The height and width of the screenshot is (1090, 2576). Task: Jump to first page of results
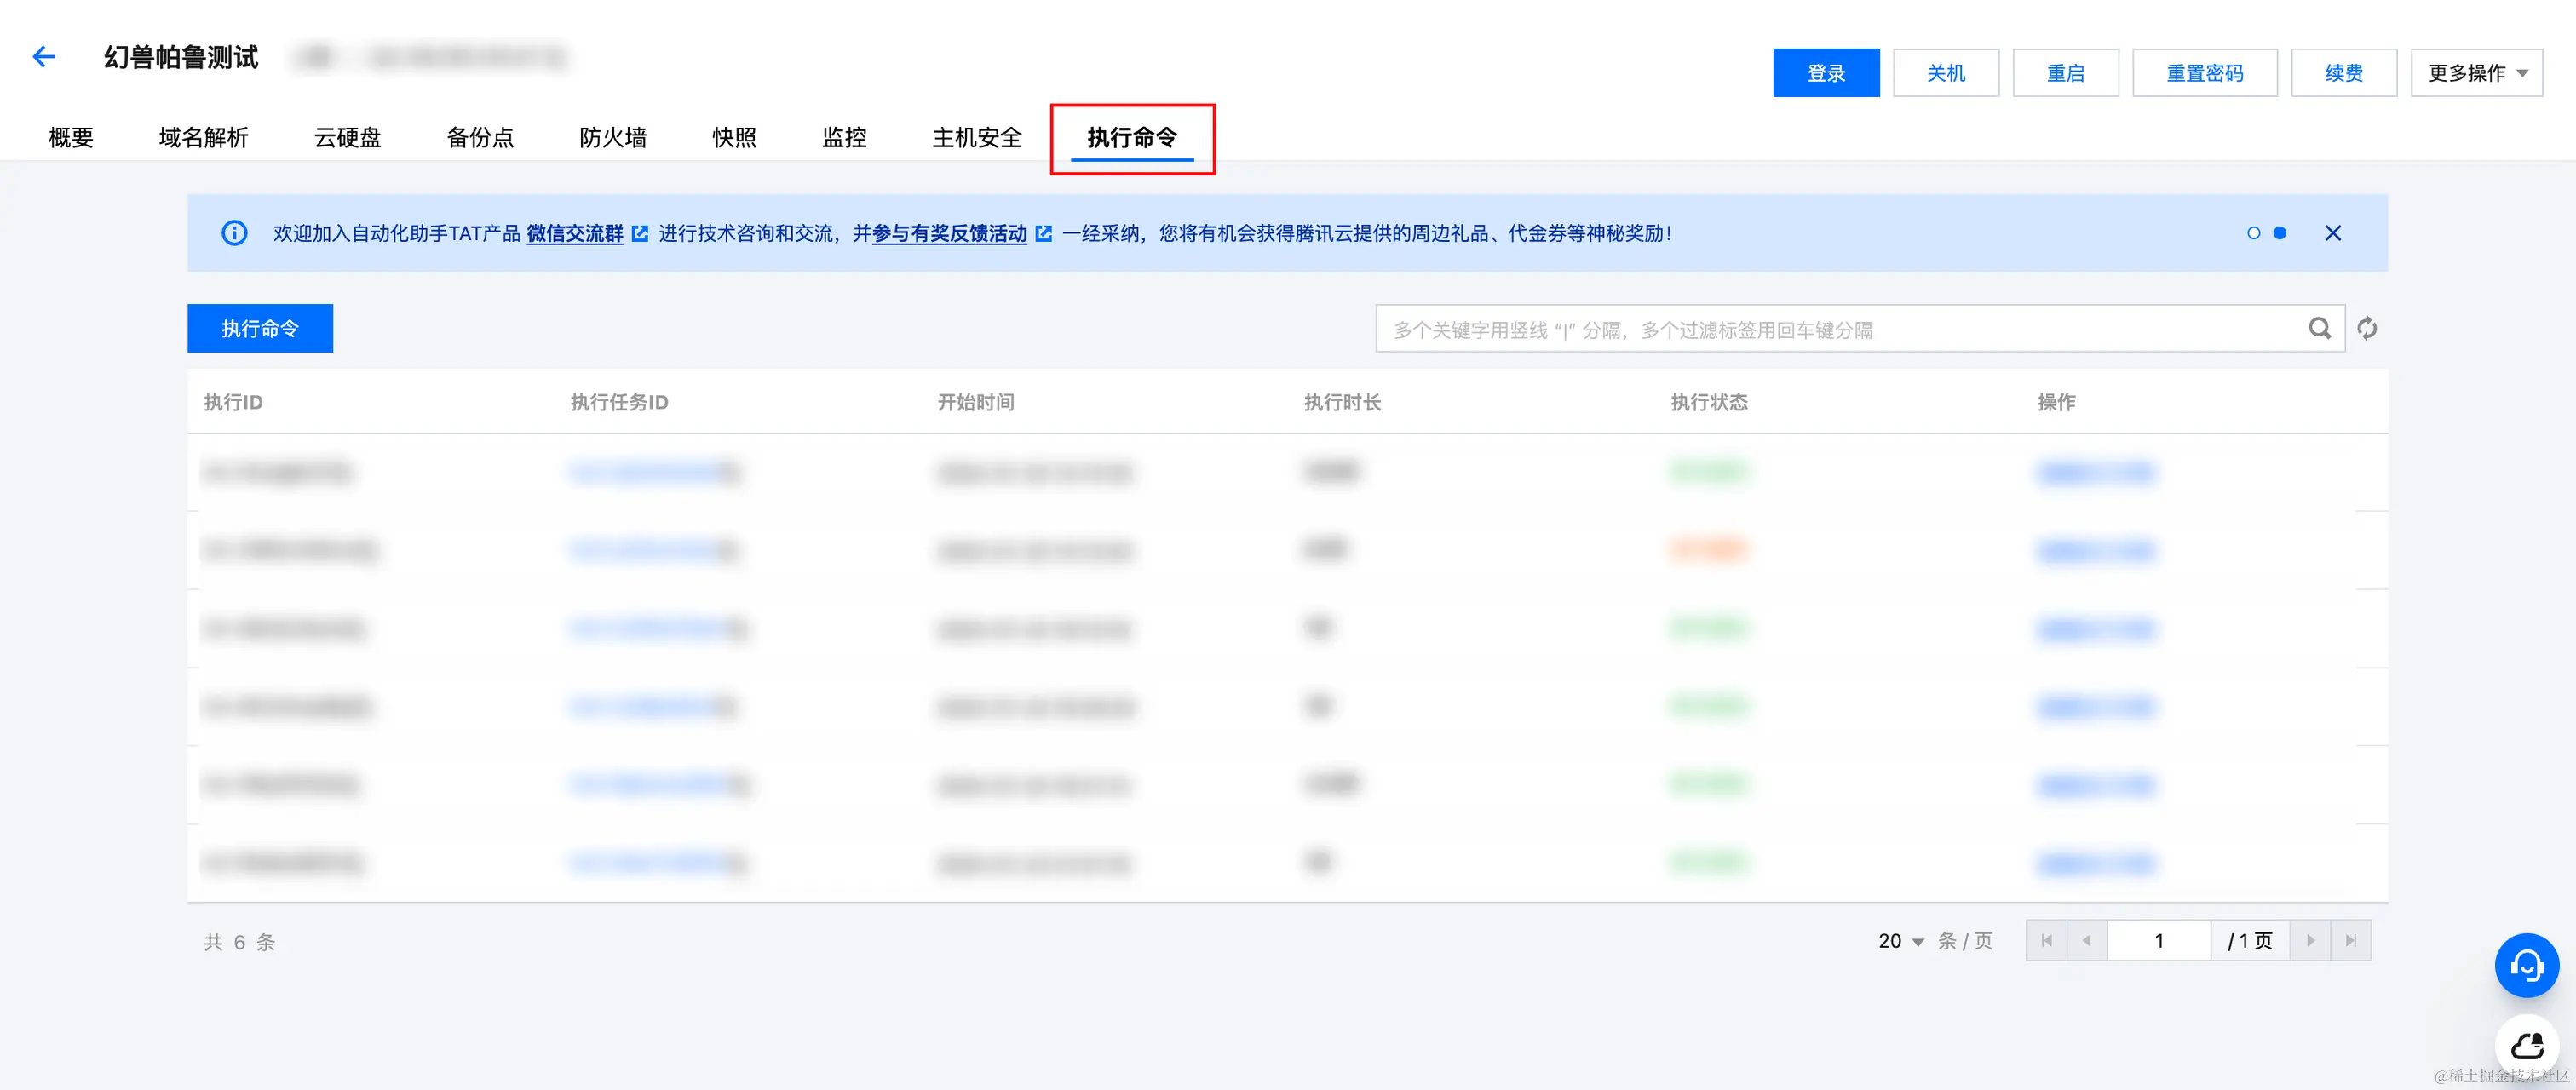pos(2046,940)
